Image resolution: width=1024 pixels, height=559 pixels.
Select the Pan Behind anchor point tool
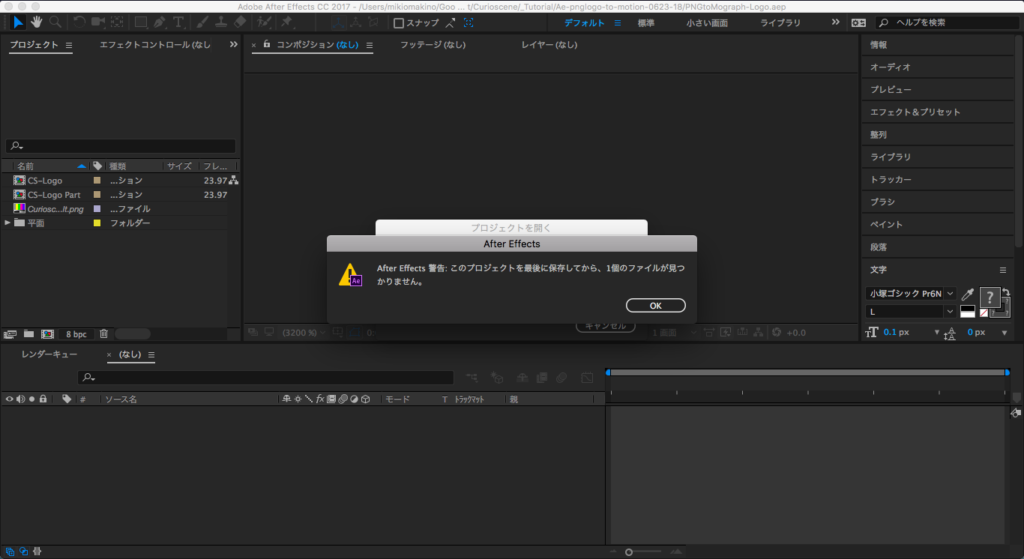(x=117, y=22)
